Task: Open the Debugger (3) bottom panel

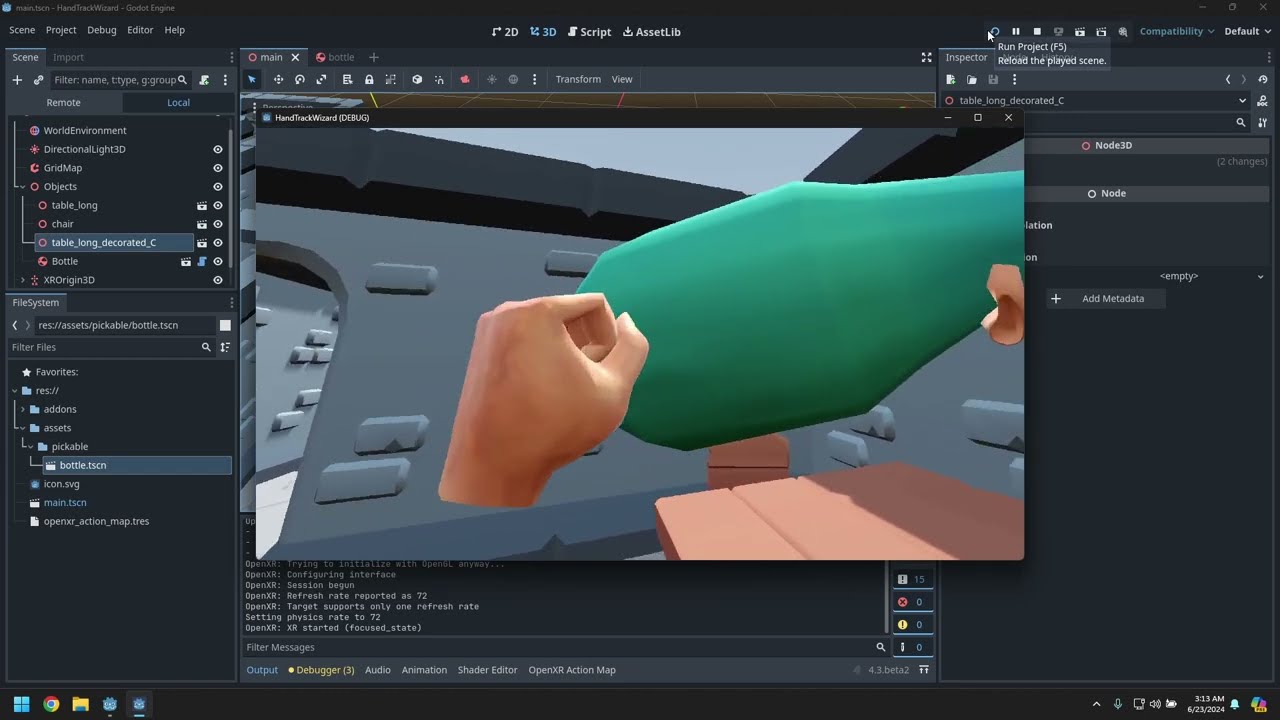Action: coord(321,670)
